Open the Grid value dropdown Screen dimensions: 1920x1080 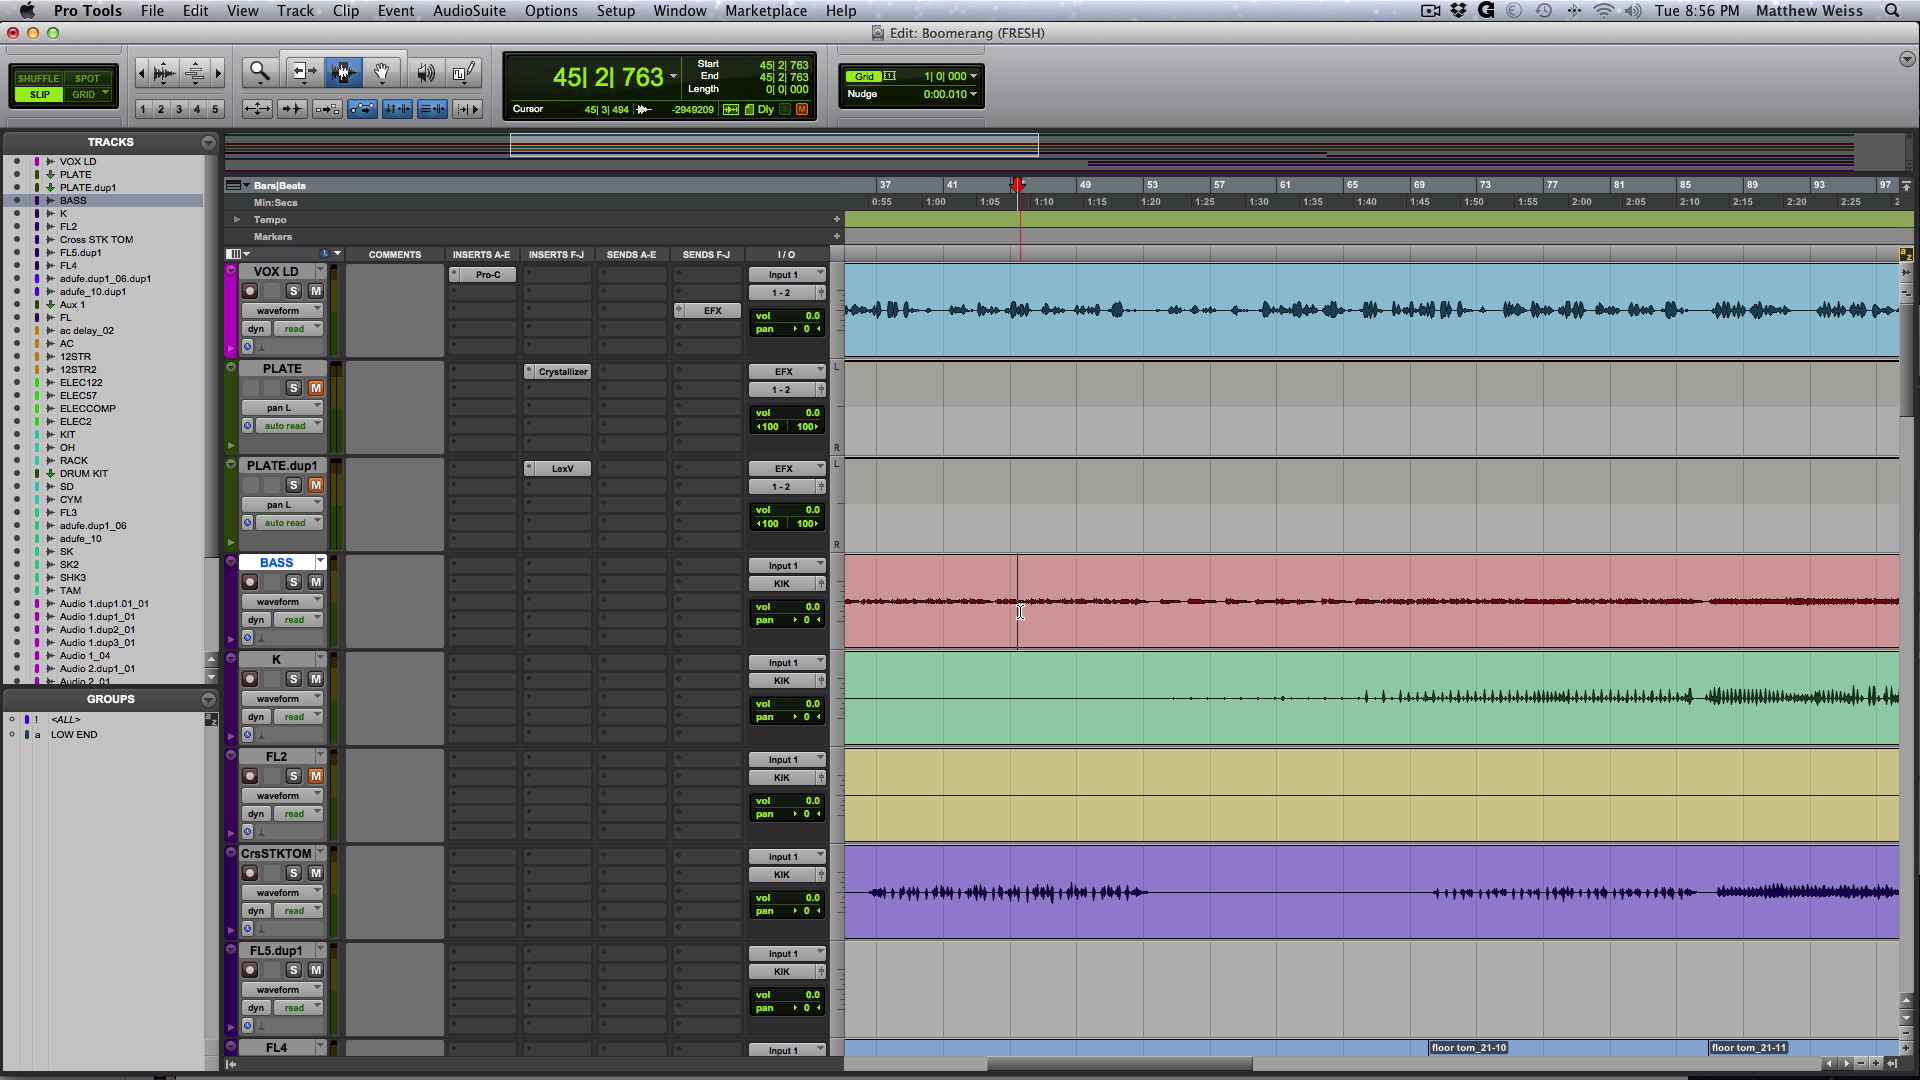[973, 76]
